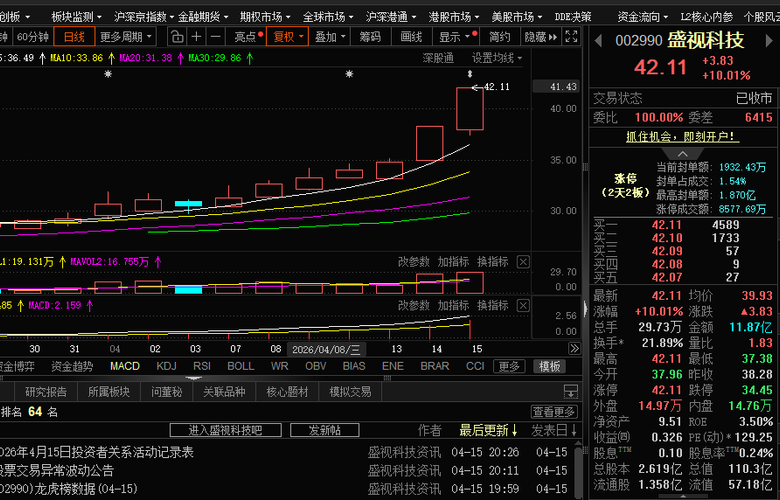The image size is (780, 500).
Task: Click the panel collapse-down icon
Action: point(571,392)
